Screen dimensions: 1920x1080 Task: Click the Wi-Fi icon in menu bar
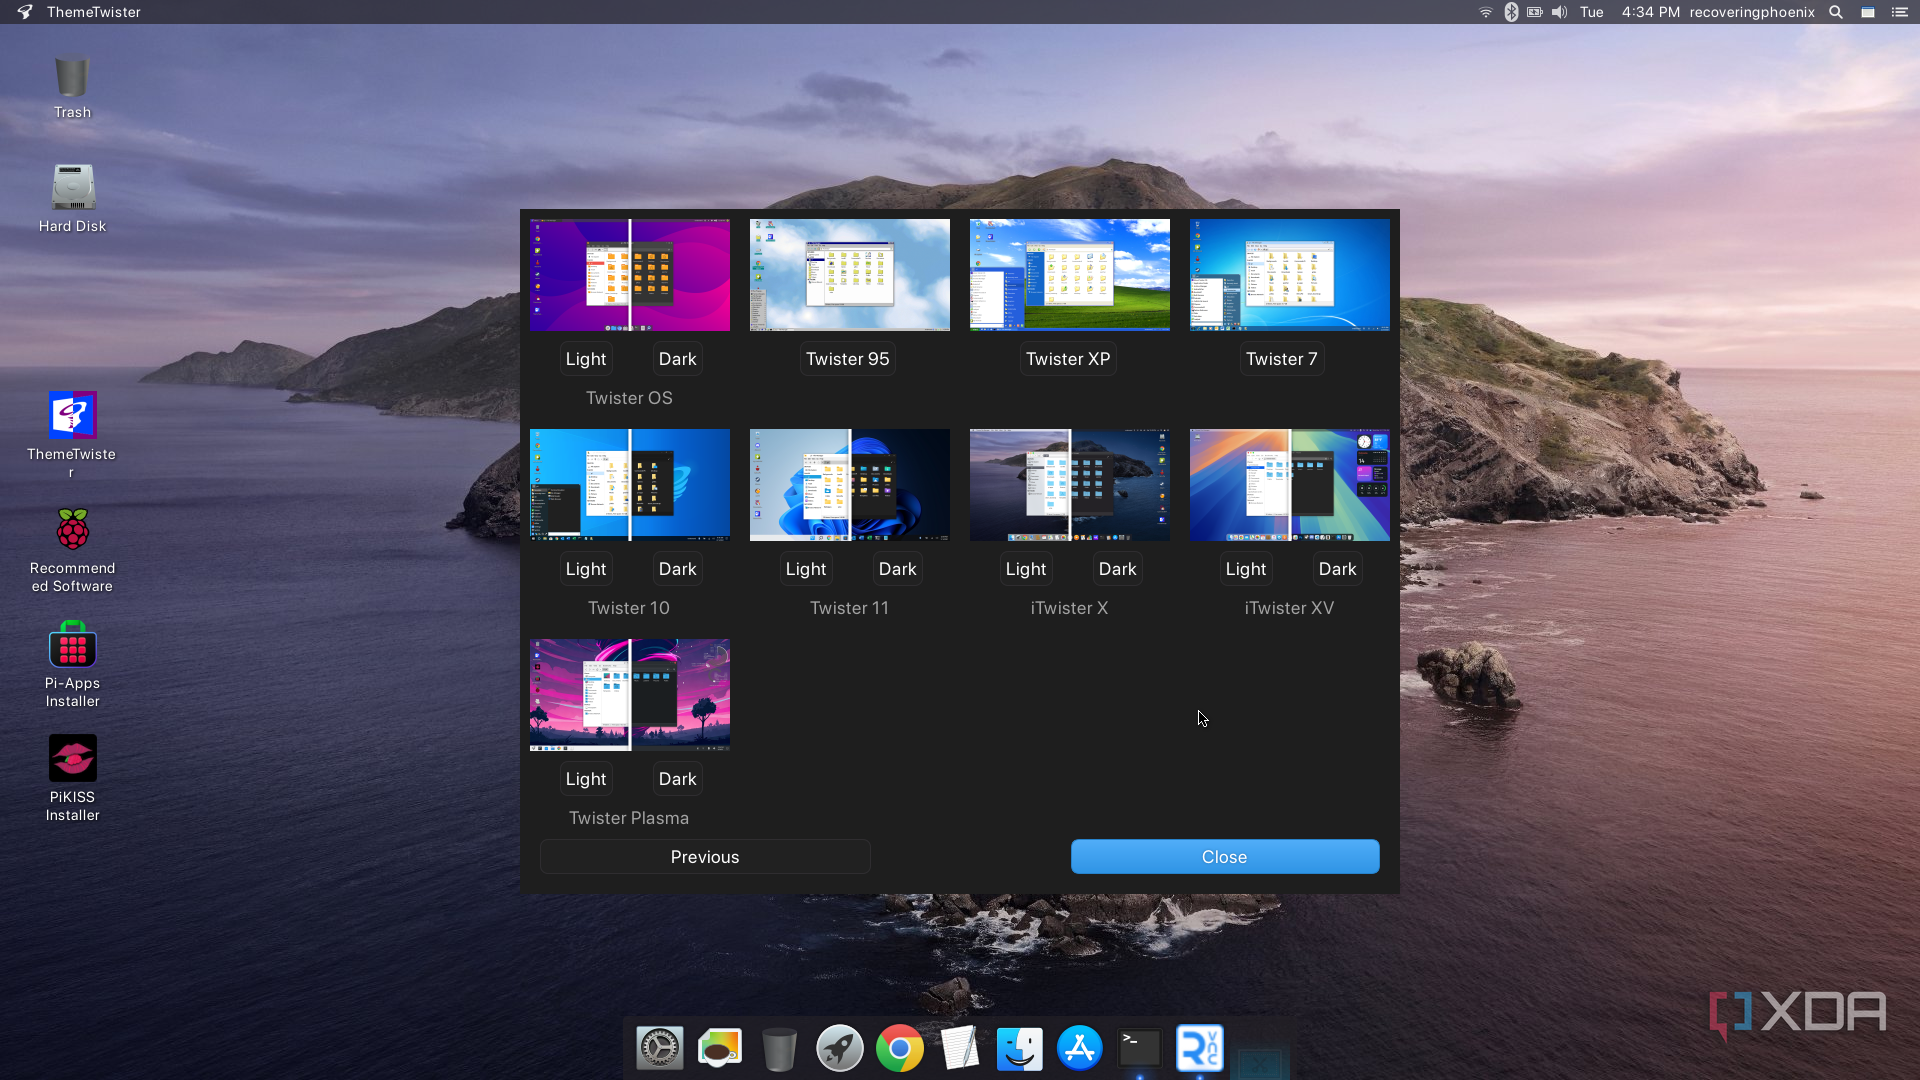point(1486,12)
